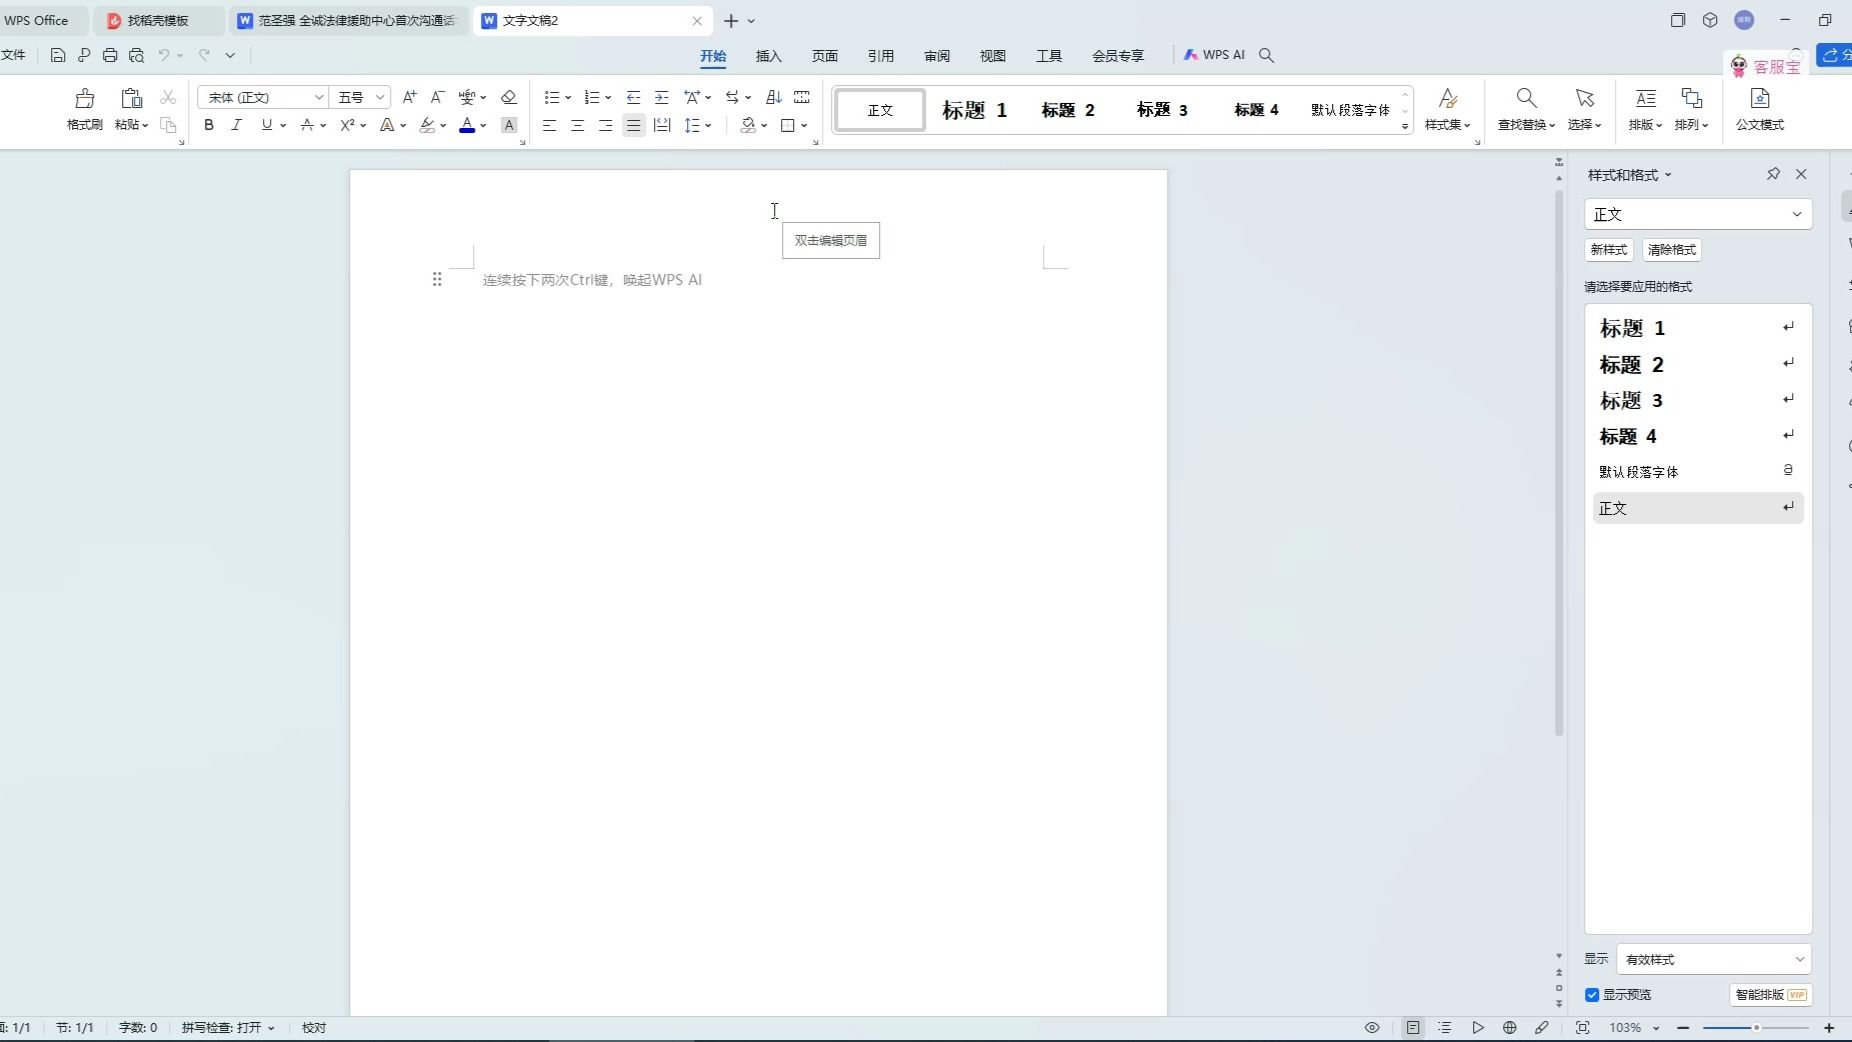
Task: Open the 审阅 (Review) ribbon tab
Action: pyautogui.click(x=937, y=56)
